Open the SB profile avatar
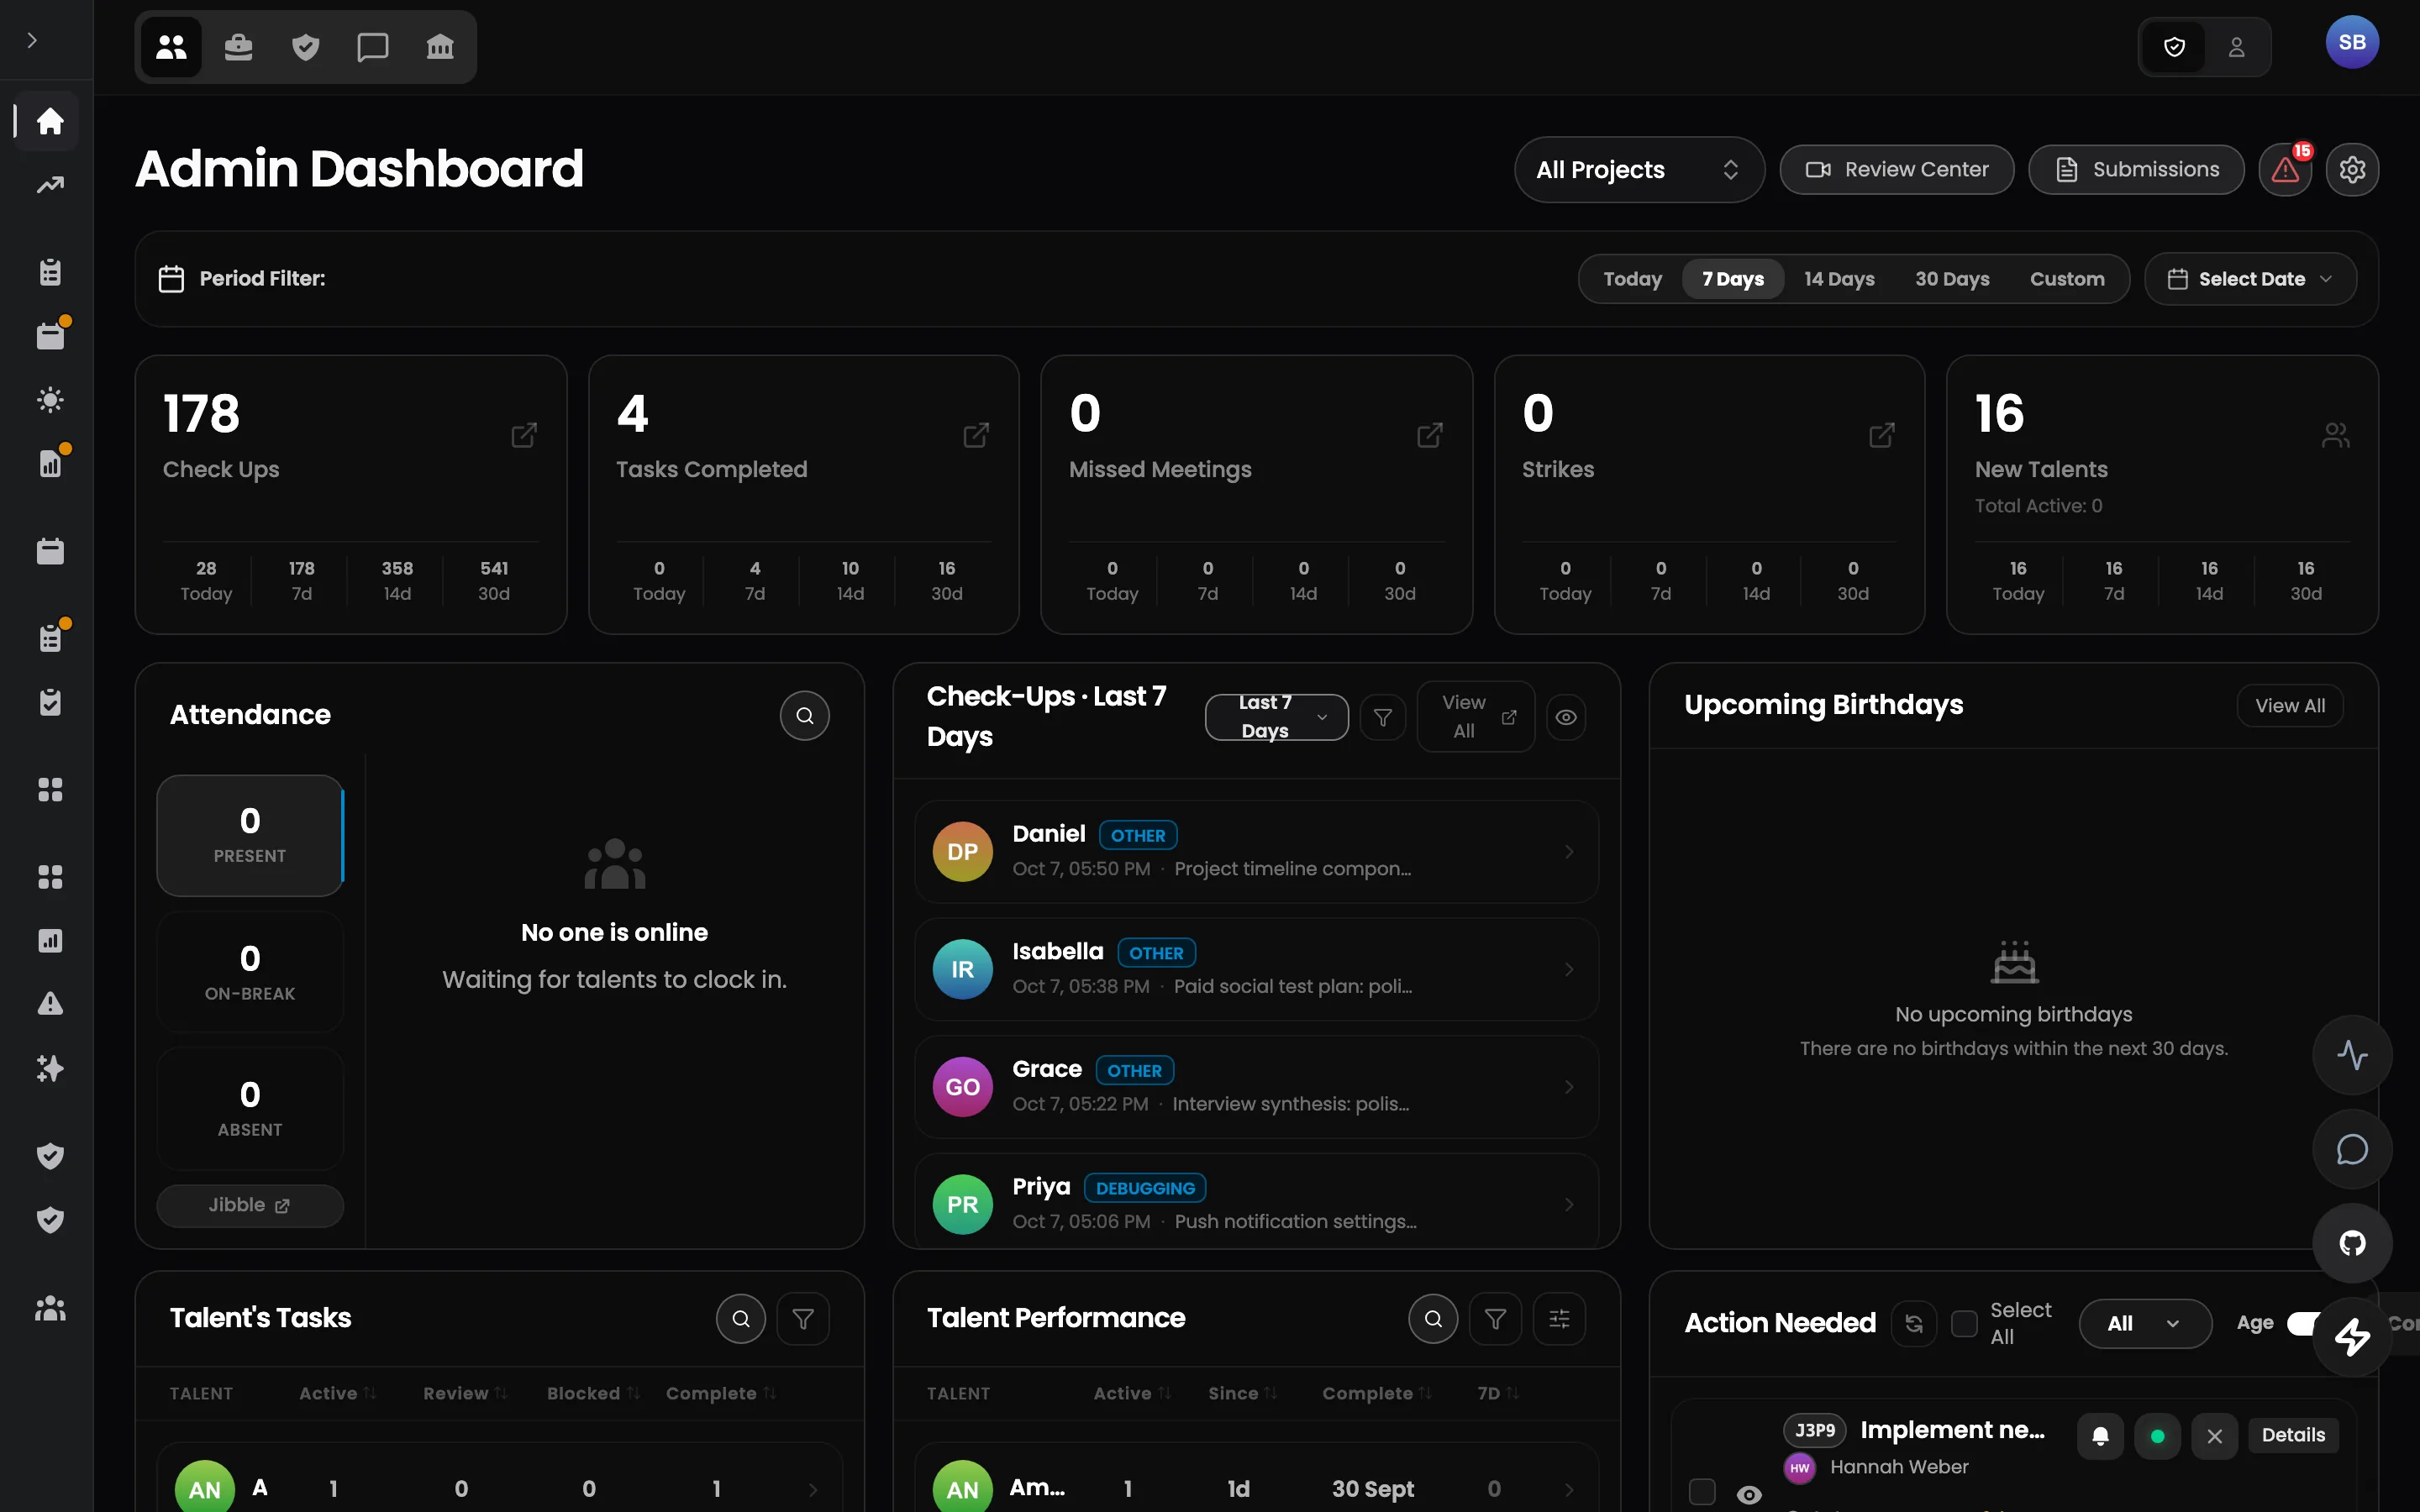Viewport: 2420px width, 1512px height. pyautogui.click(x=2352, y=43)
